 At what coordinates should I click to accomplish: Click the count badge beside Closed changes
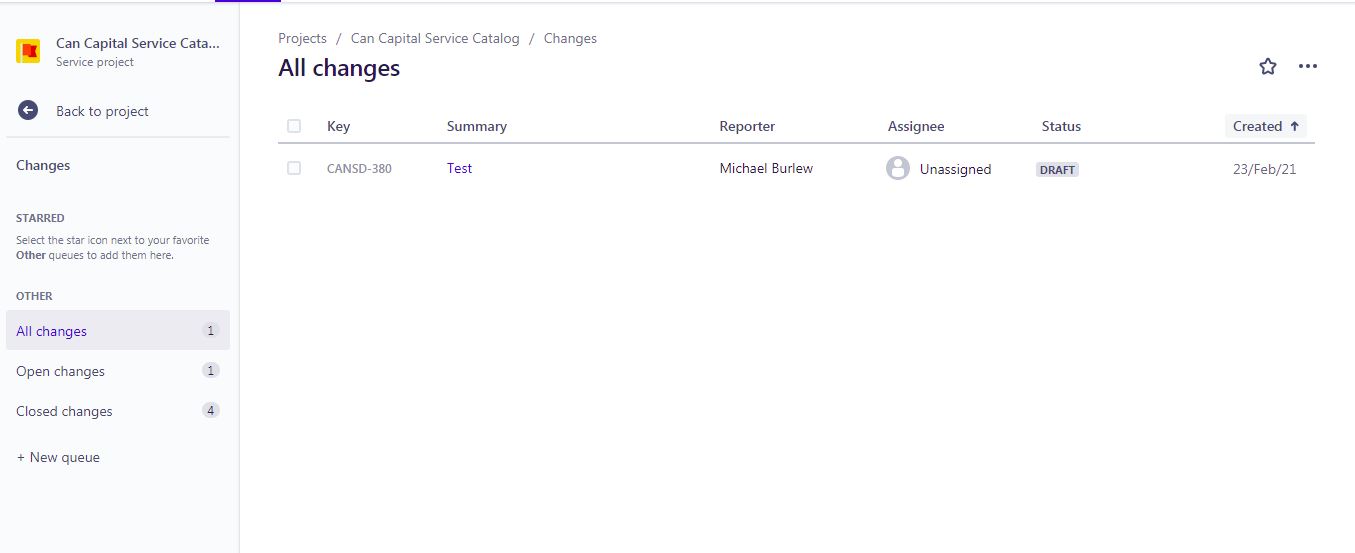[210, 410]
